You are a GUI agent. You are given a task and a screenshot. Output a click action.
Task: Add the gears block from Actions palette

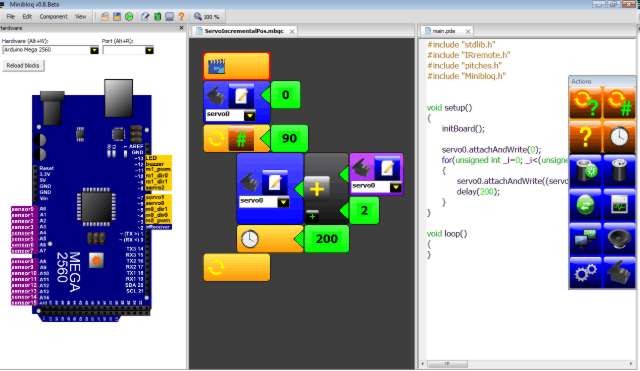point(585,273)
